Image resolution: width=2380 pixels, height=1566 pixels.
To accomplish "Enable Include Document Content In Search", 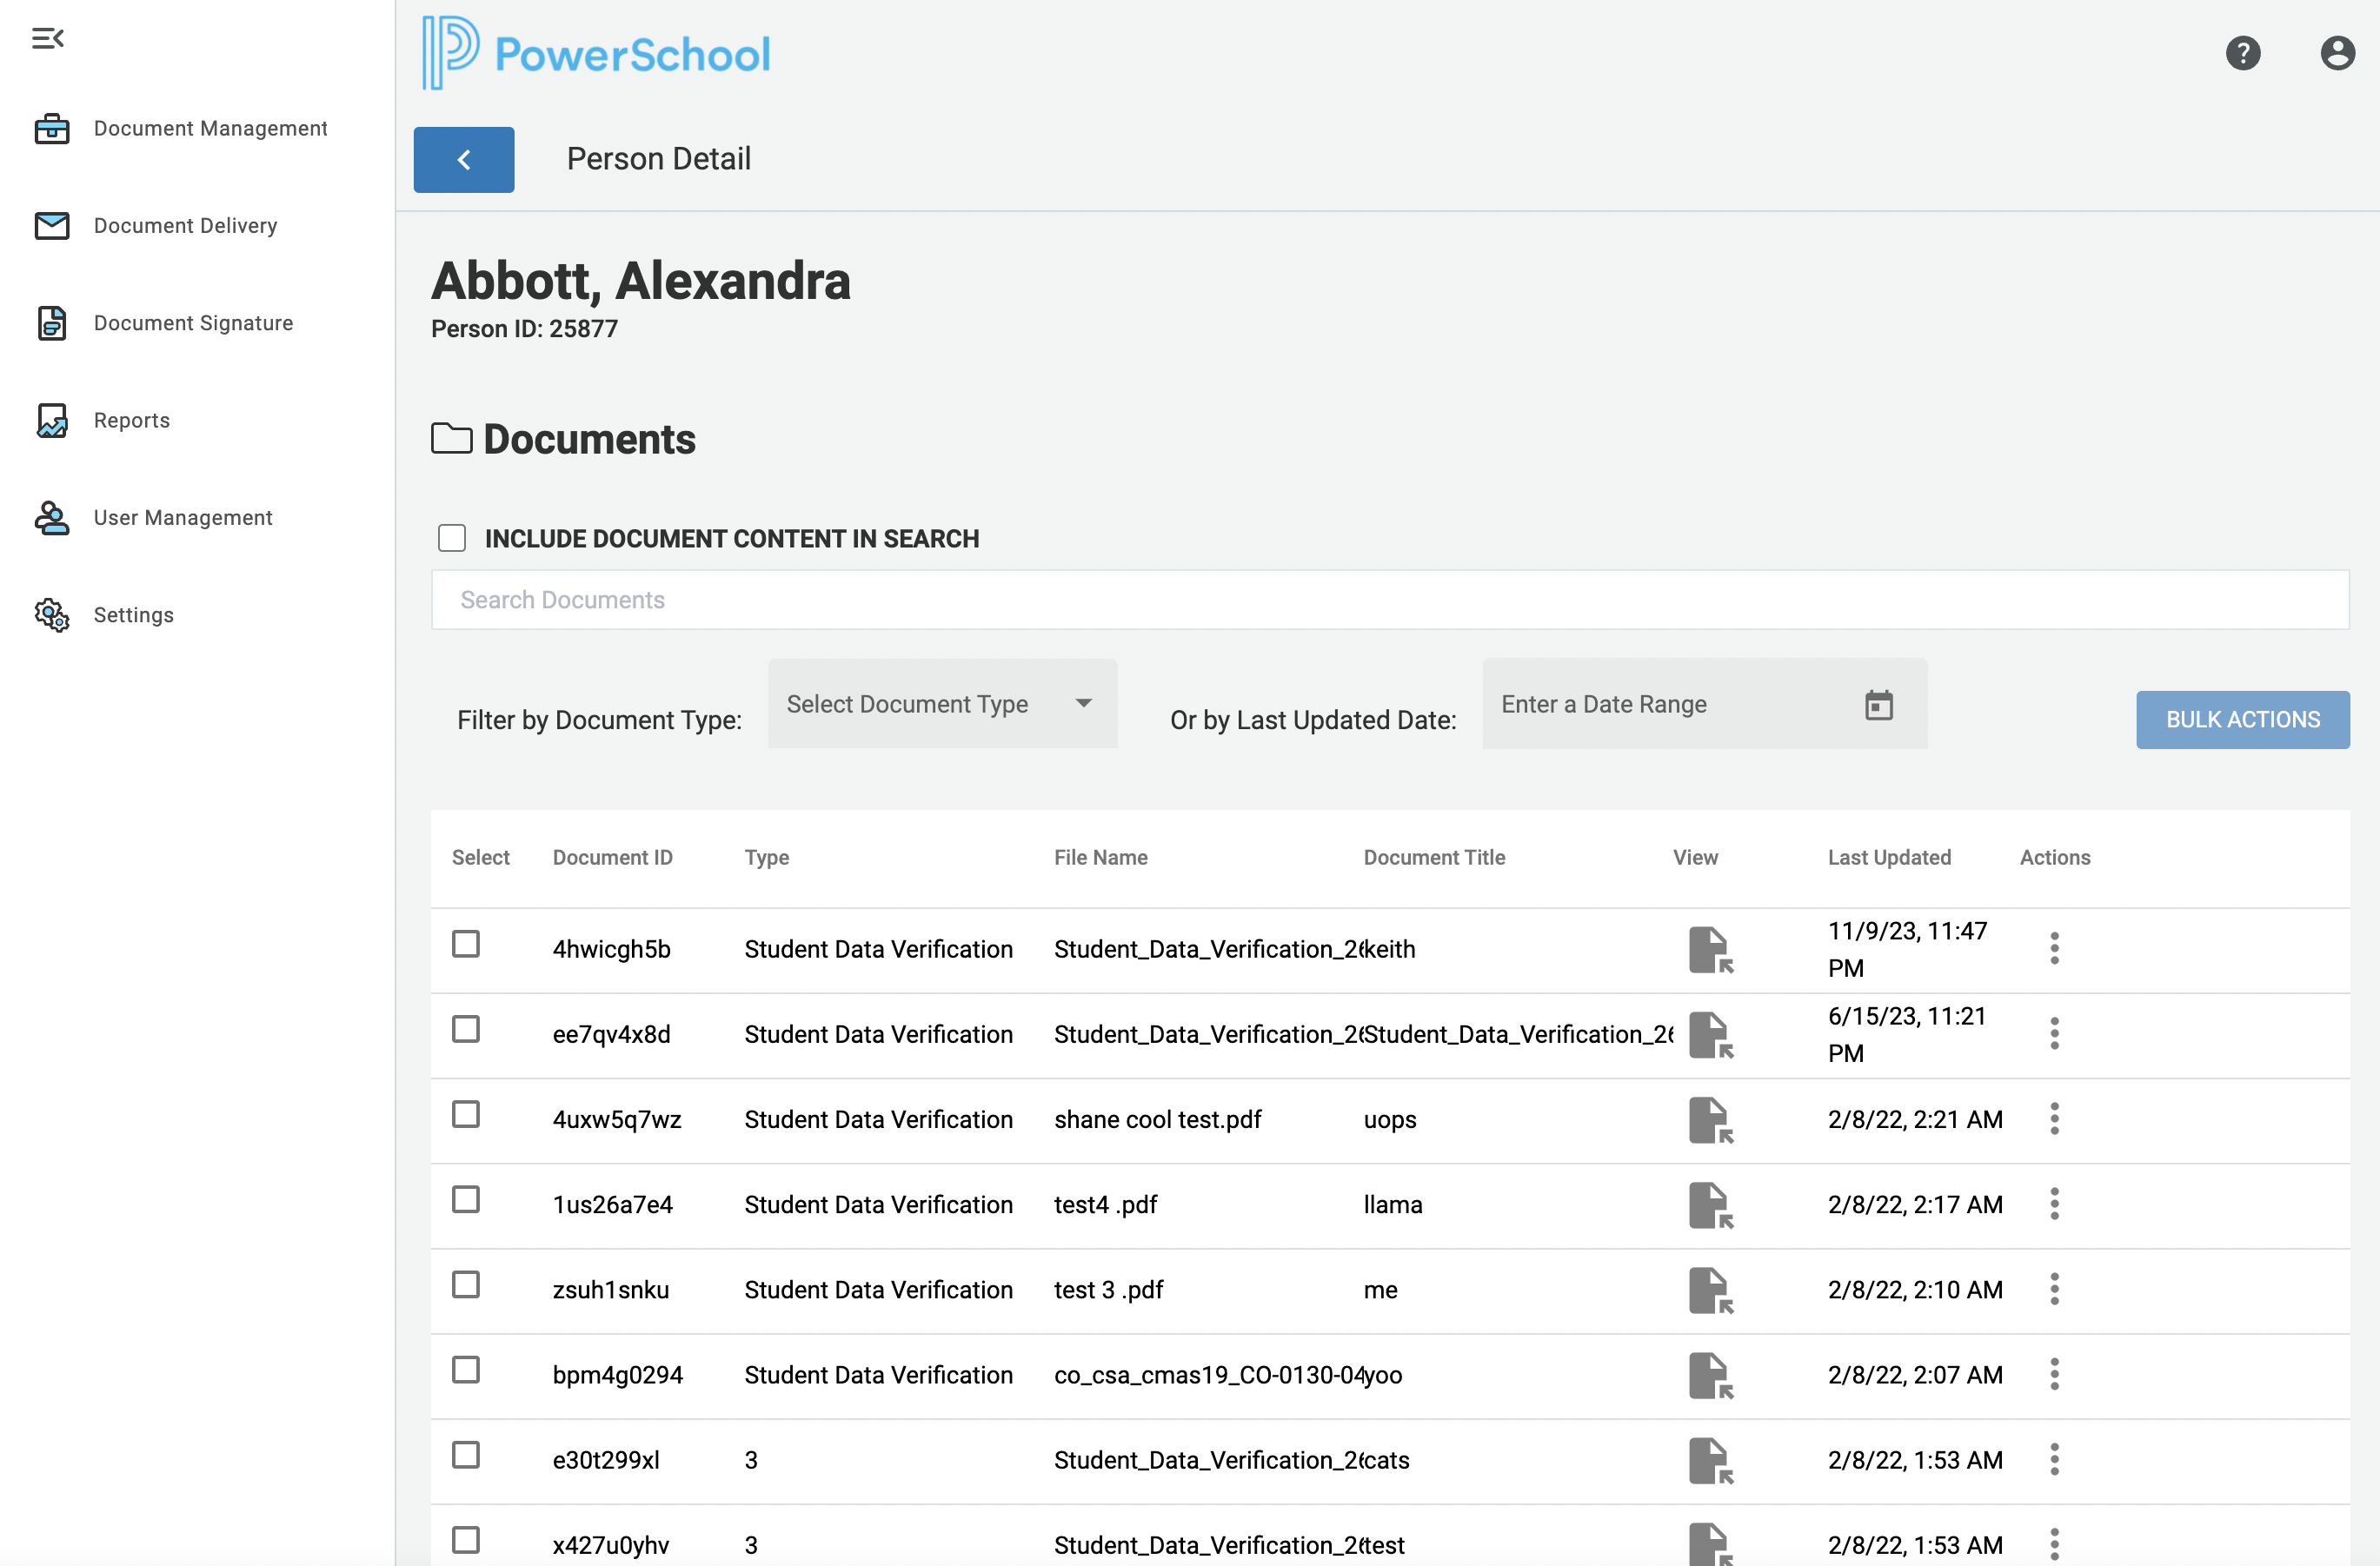I will [x=452, y=538].
